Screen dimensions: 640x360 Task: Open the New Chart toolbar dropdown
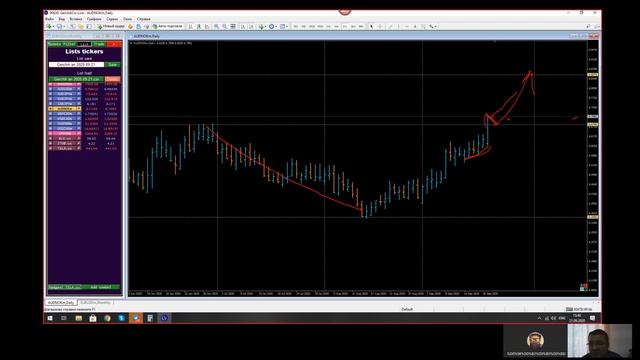(50, 27)
